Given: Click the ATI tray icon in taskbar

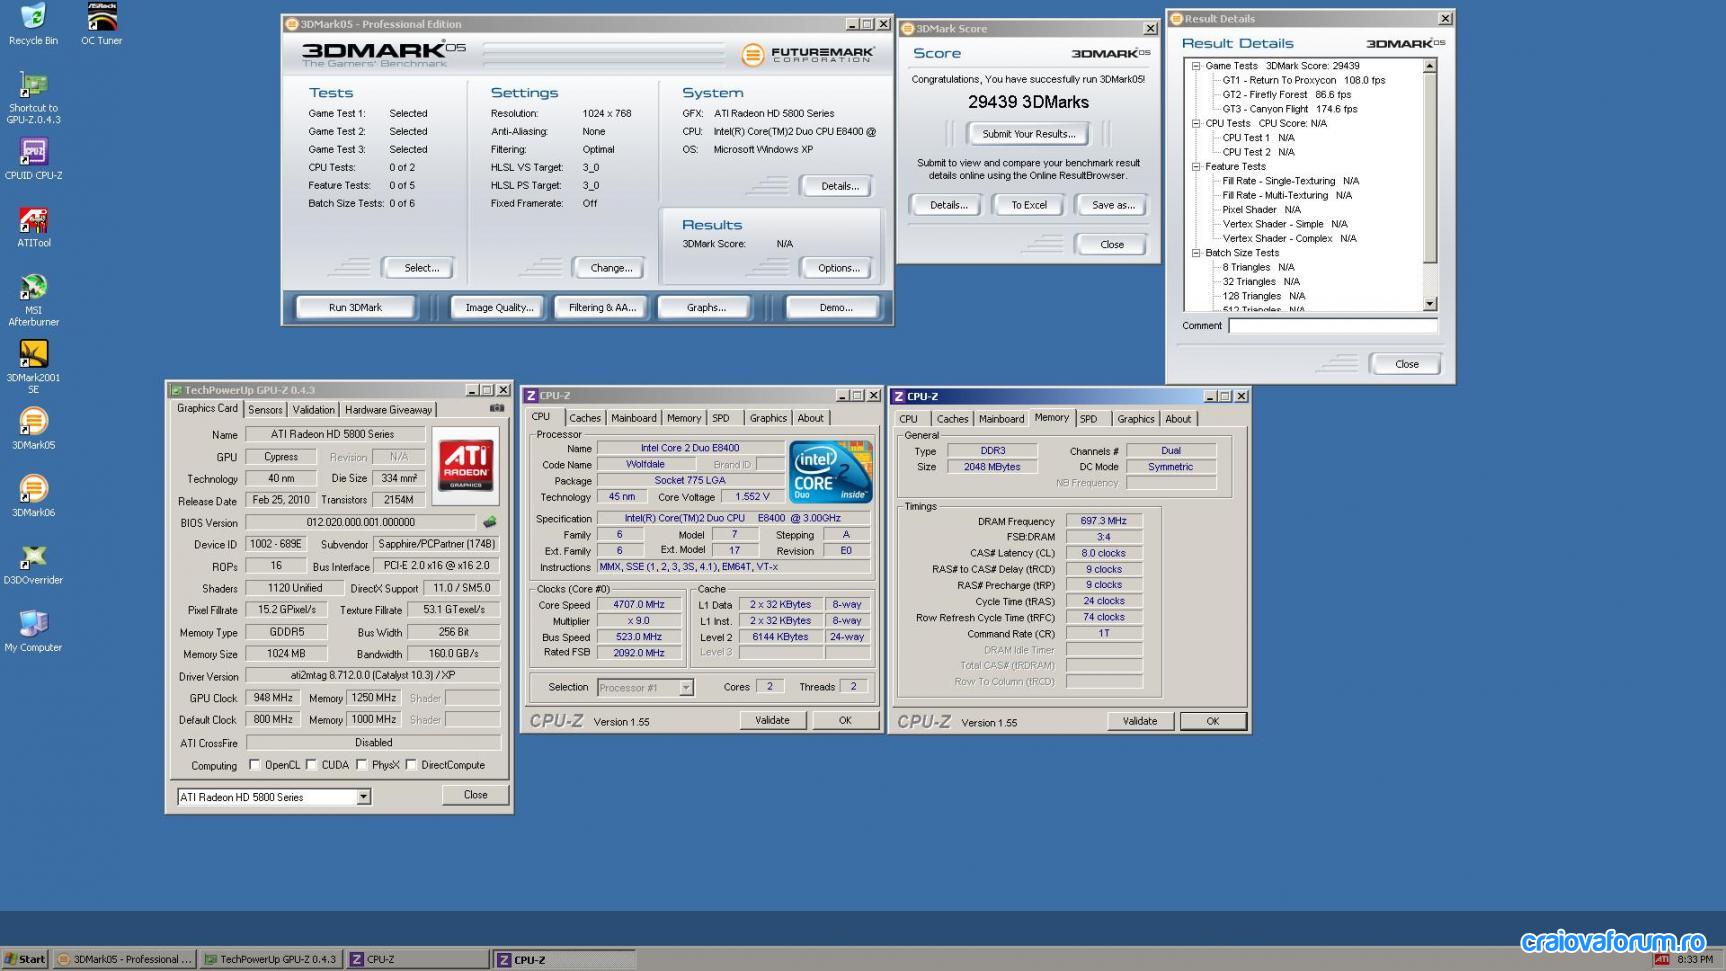Looking at the screenshot, I should pos(1662,959).
